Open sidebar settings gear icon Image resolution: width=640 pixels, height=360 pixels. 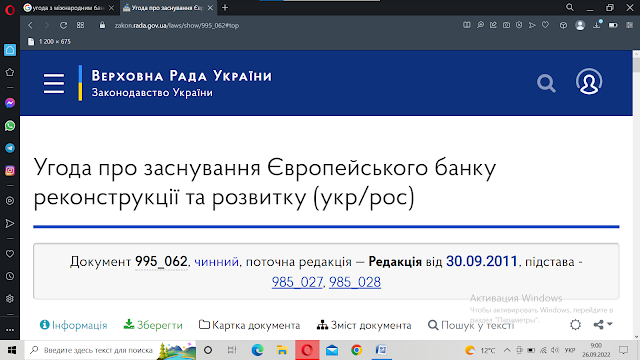pos(10,299)
